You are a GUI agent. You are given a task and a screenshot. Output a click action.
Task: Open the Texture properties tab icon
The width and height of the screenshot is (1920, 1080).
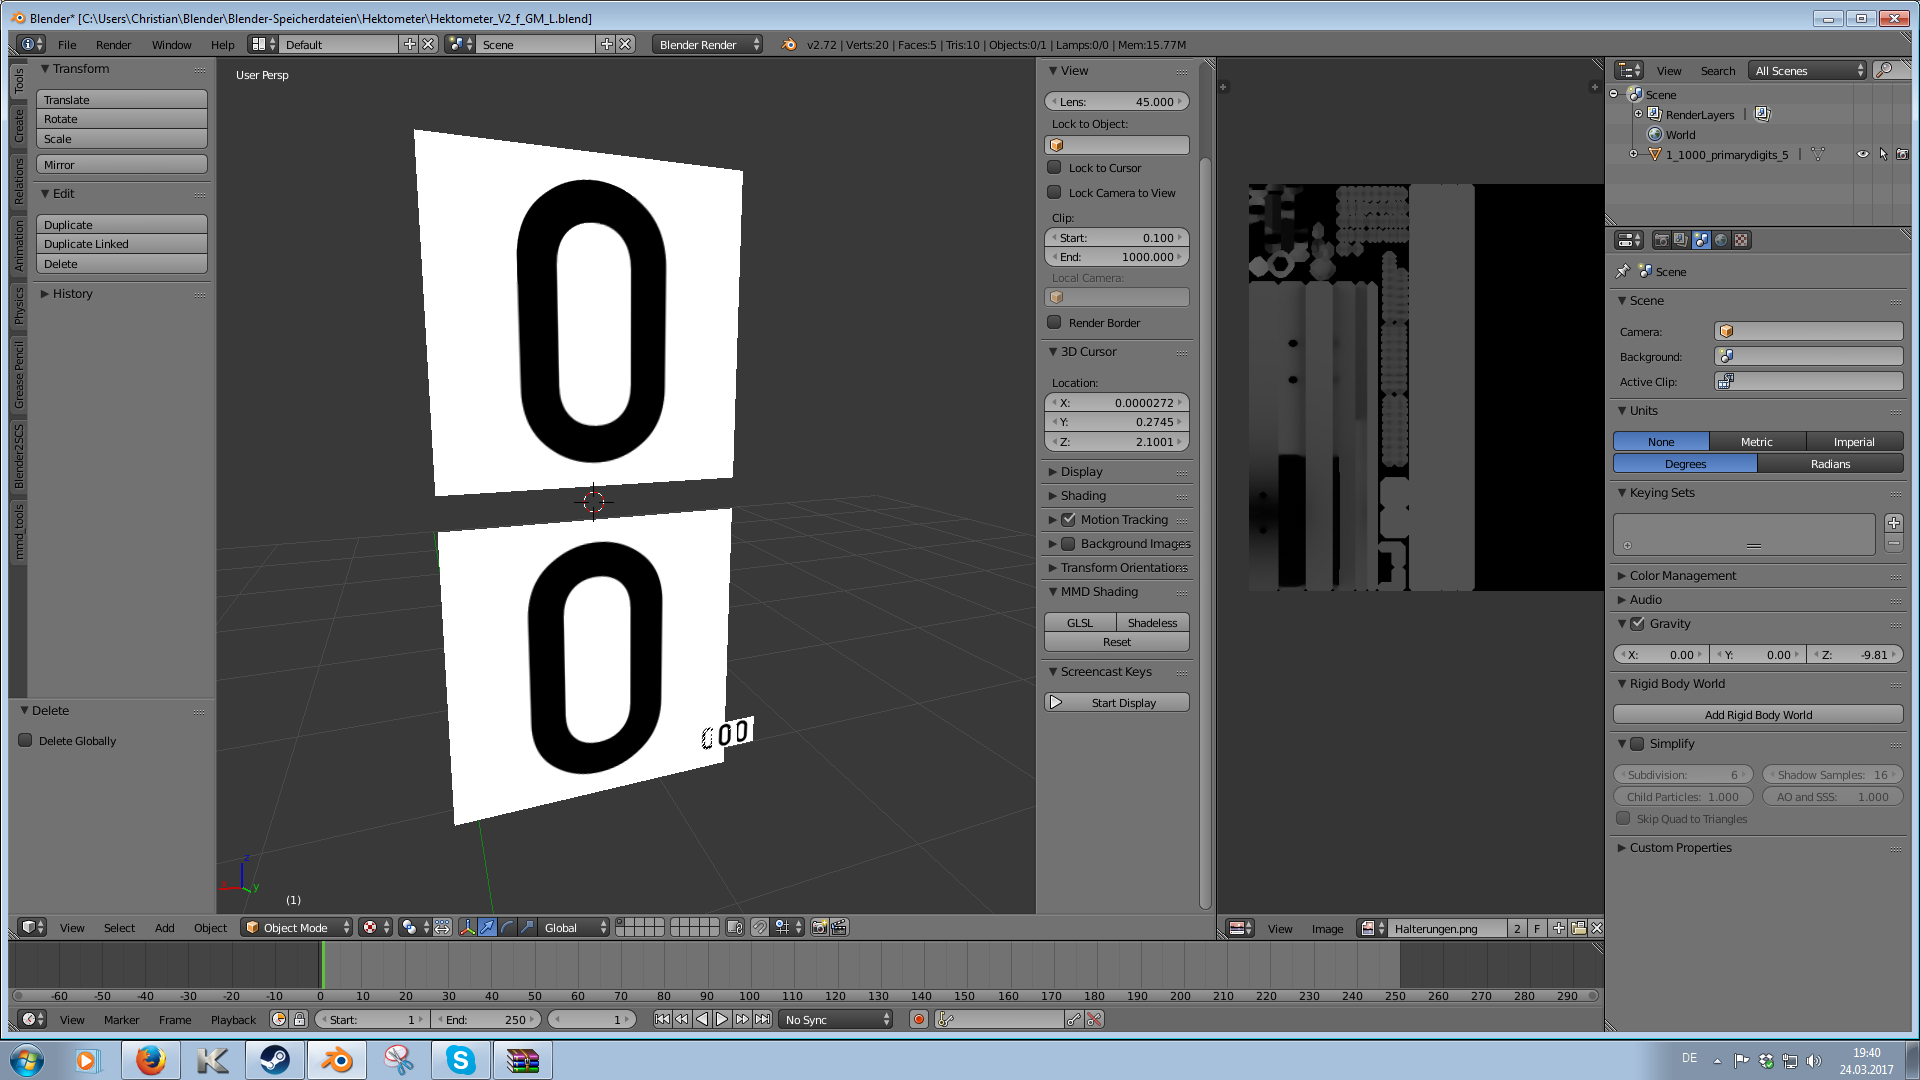(x=1741, y=240)
